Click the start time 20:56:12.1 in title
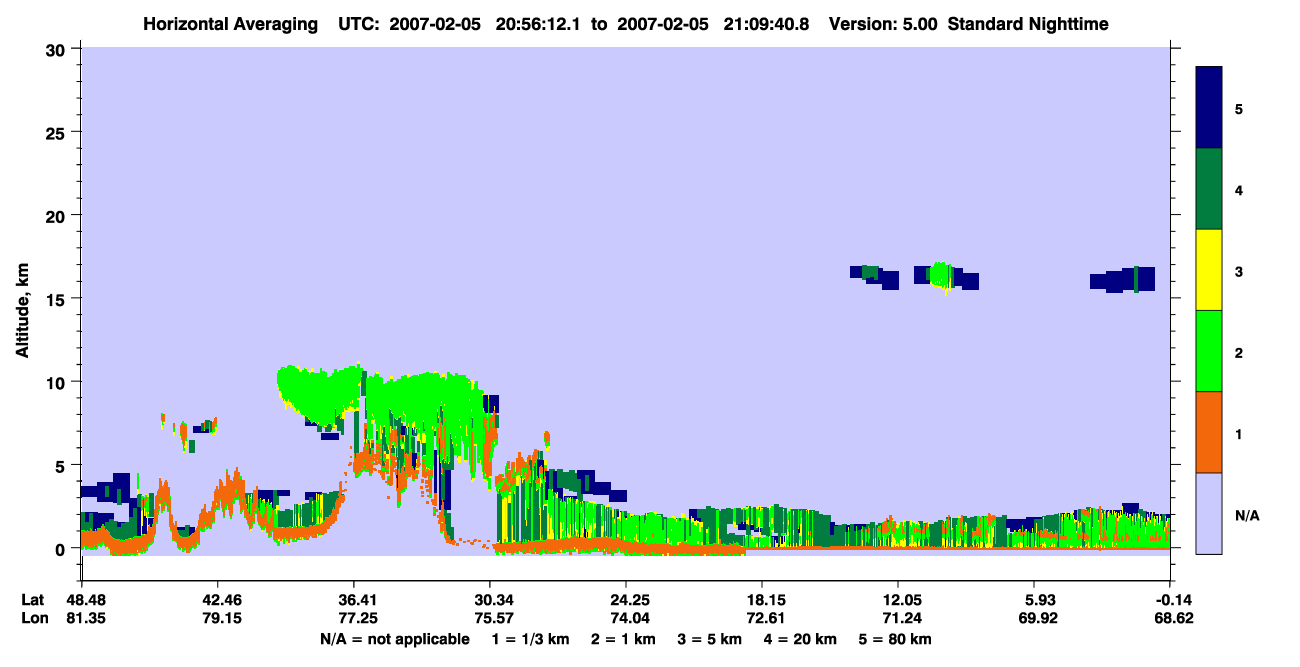This screenshot has width=1300, height=667. pyautogui.click(x=540, y=24)
